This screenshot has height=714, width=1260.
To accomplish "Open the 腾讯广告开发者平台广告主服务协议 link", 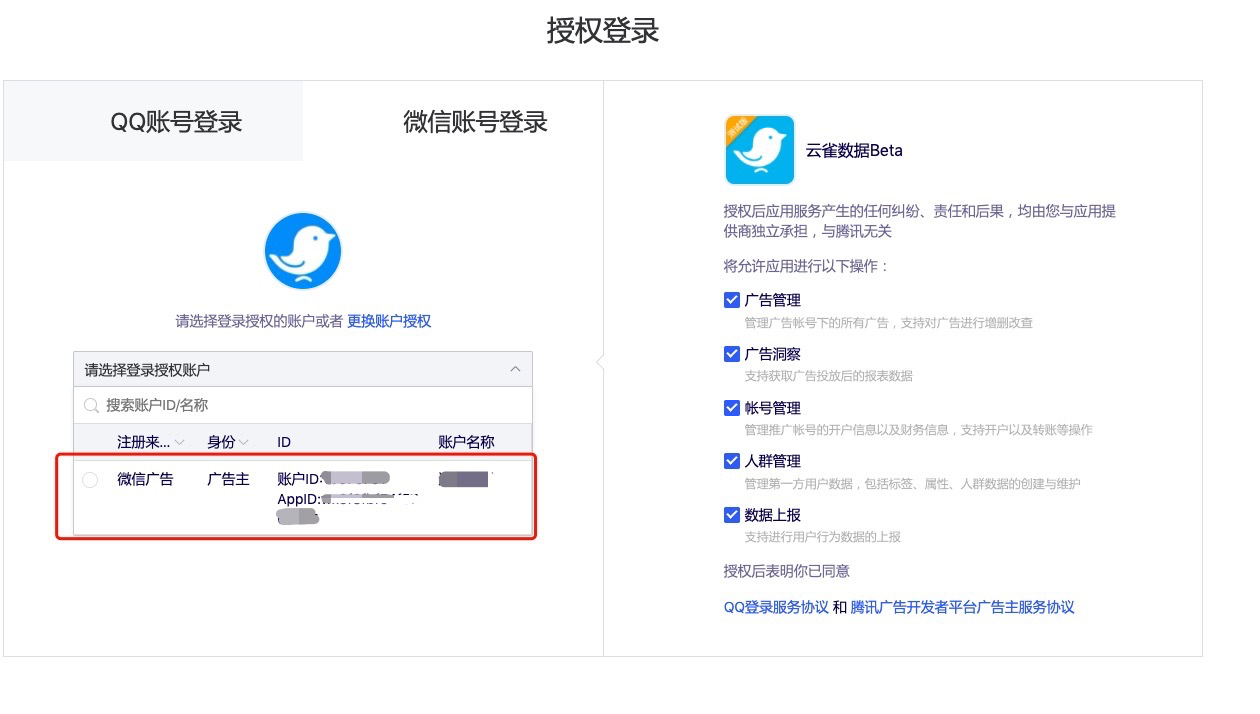I will [x=962, y=607].
